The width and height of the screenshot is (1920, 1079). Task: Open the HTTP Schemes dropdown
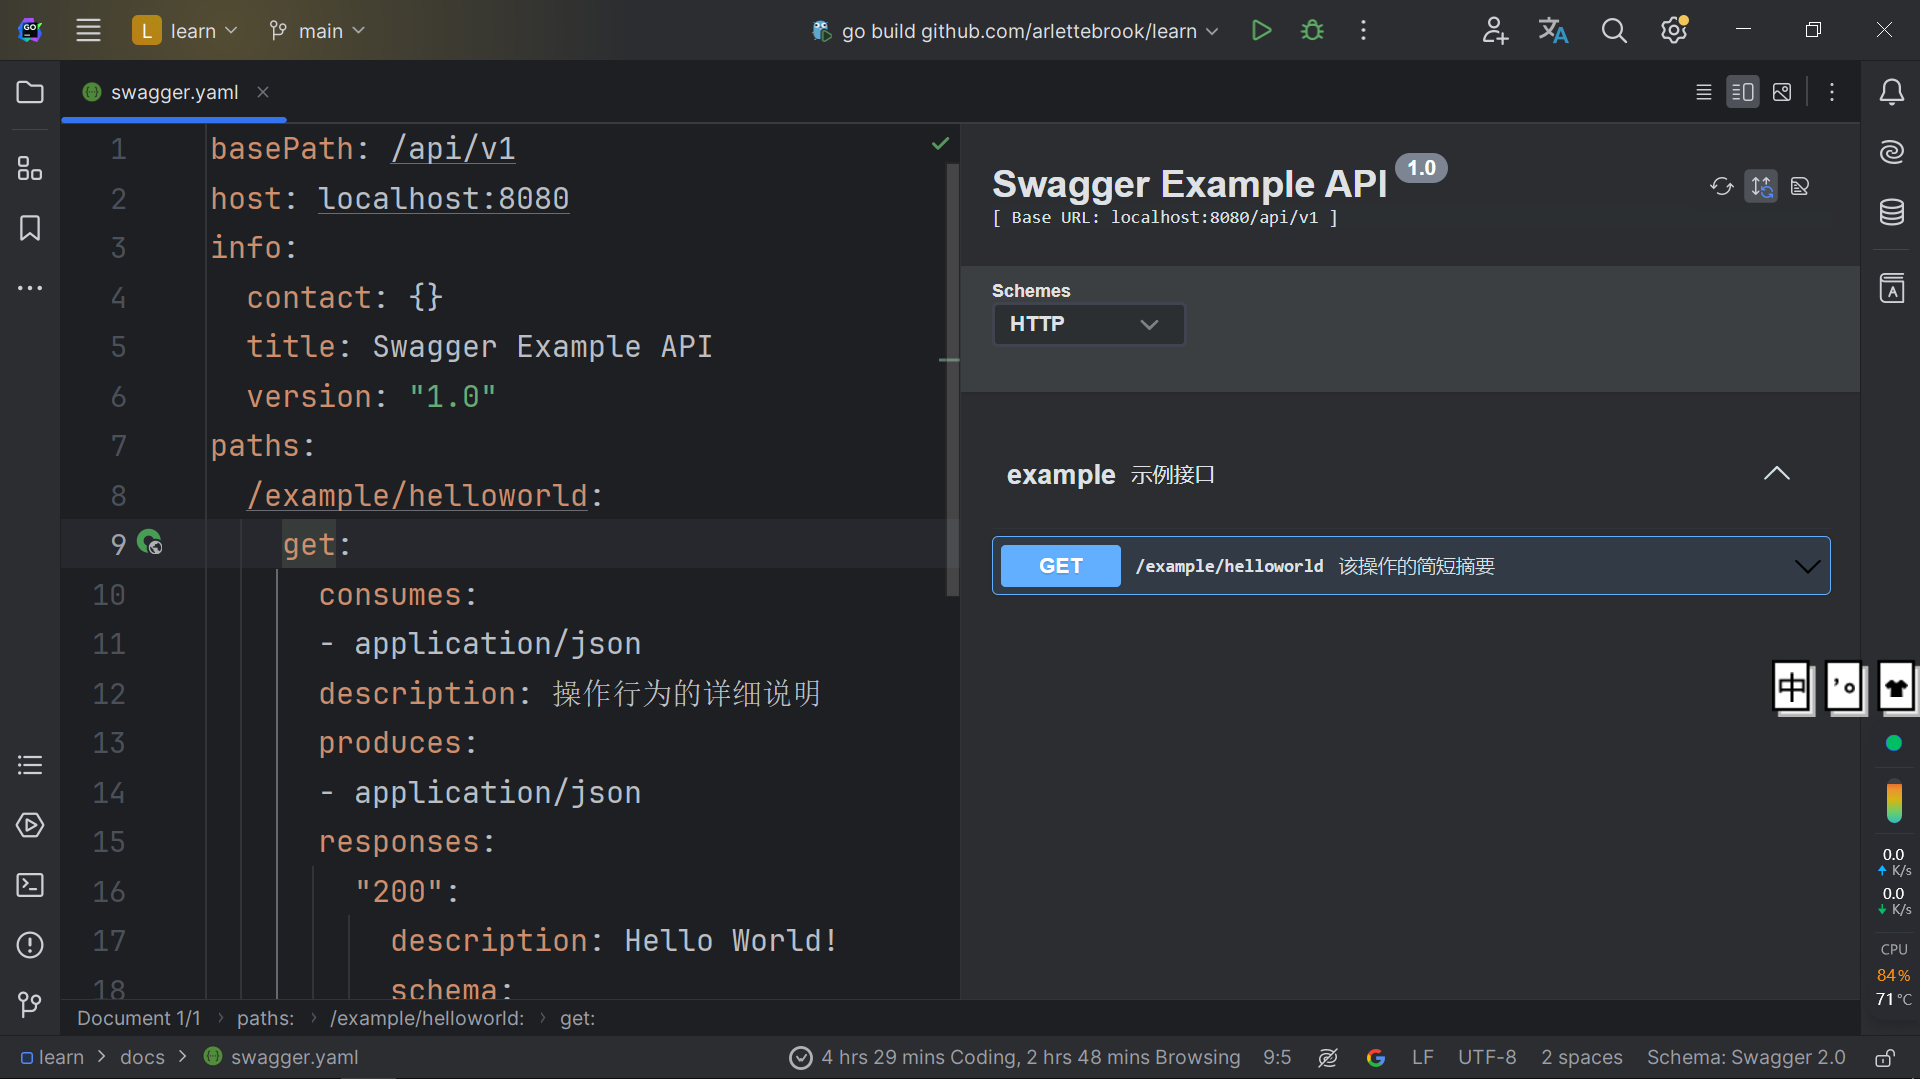pyautogui.click(x=1087, y=324)
